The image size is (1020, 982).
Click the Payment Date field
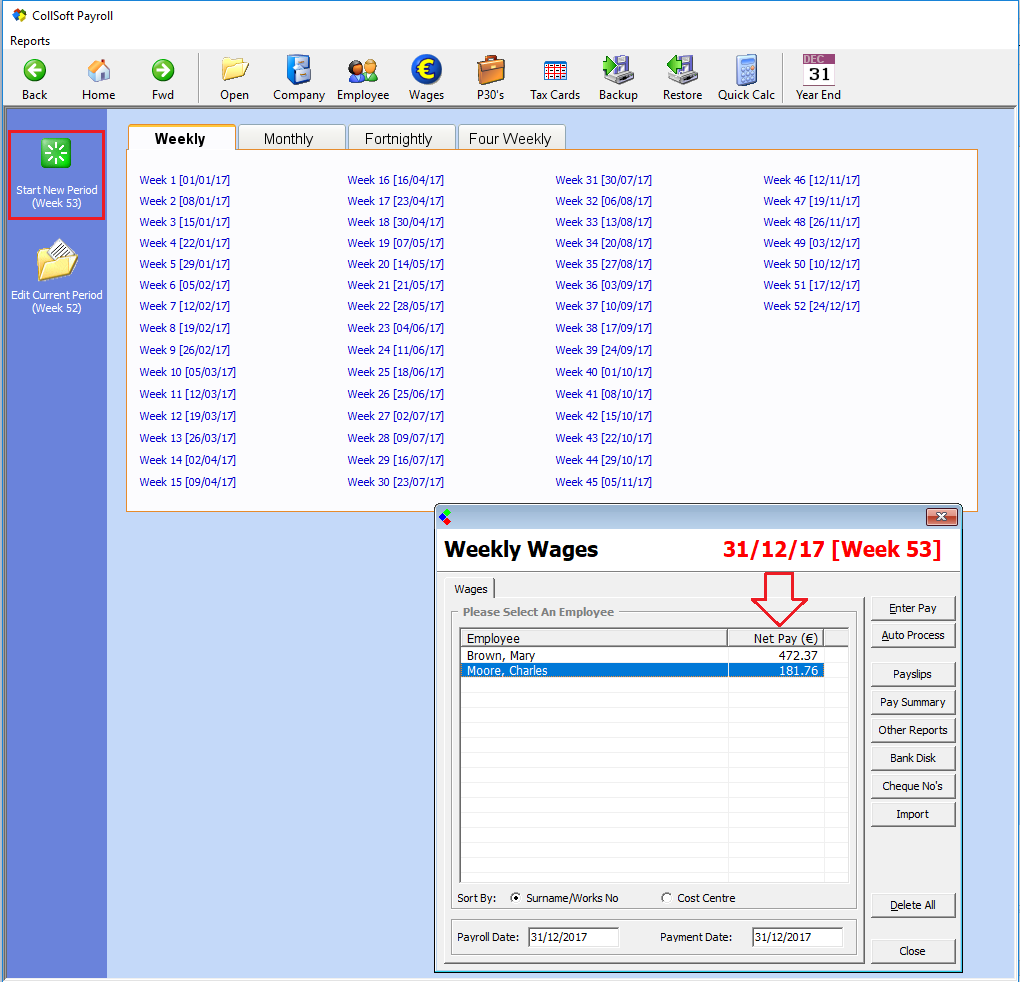pos(797,937)
